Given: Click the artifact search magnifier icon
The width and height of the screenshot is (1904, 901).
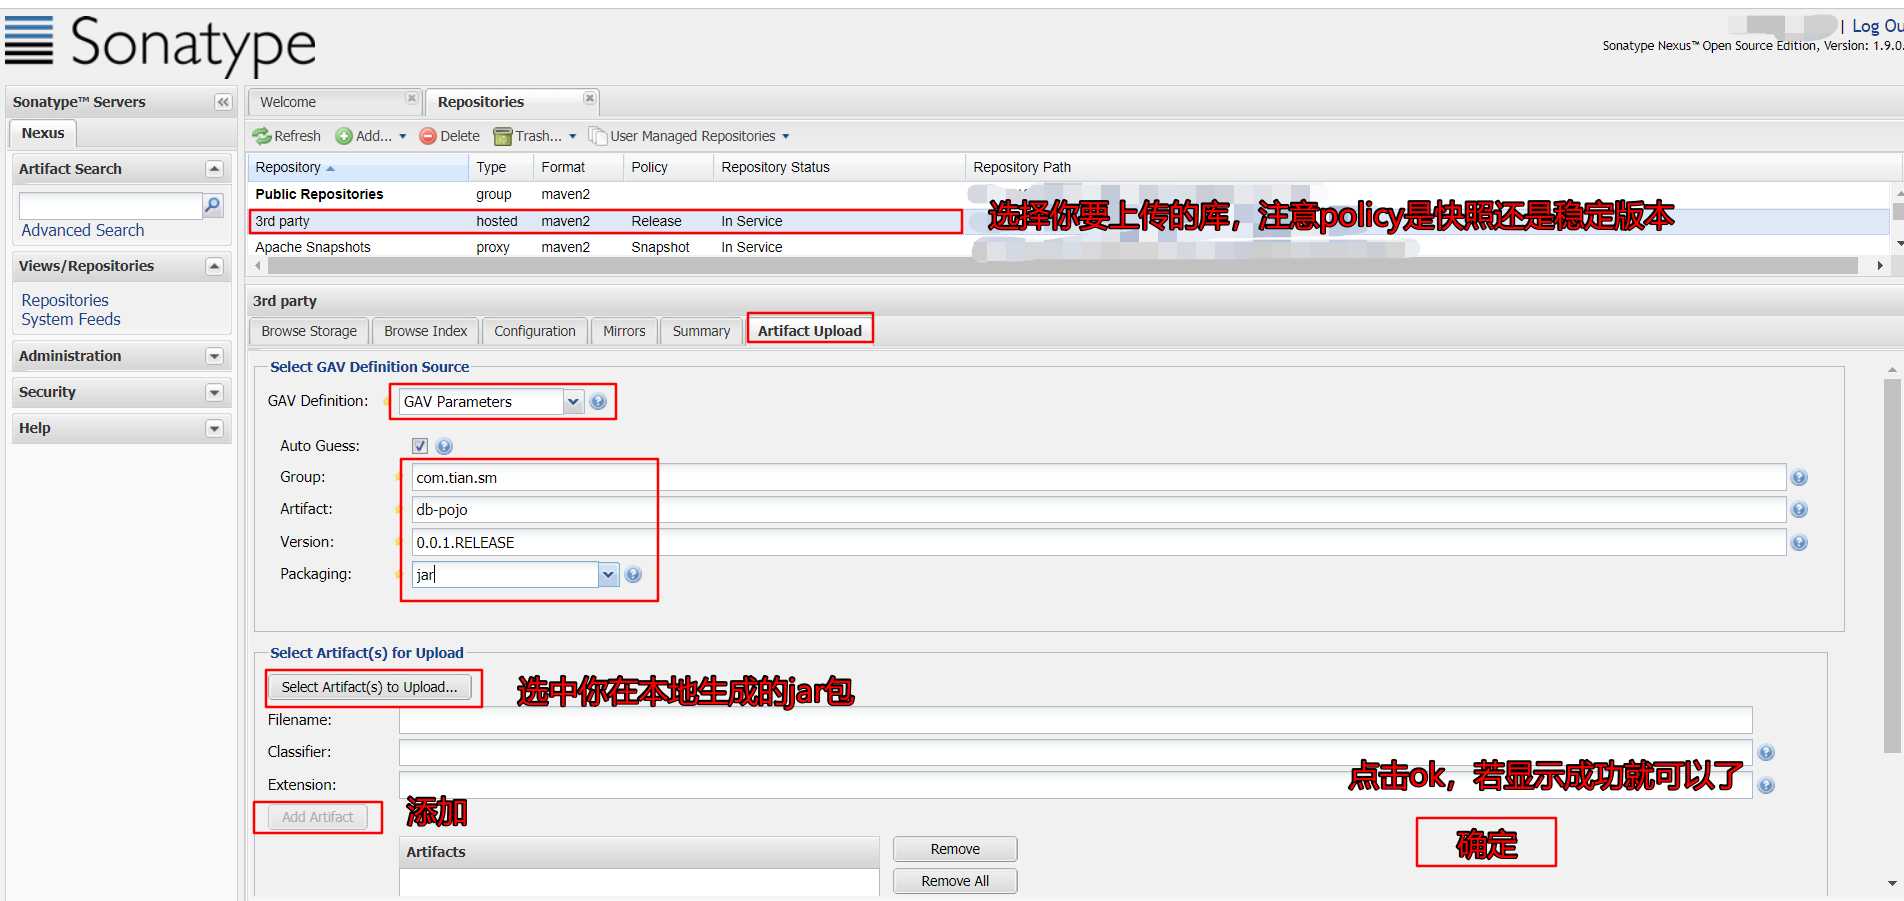Looking at the screenshot, I should point(213,206).
